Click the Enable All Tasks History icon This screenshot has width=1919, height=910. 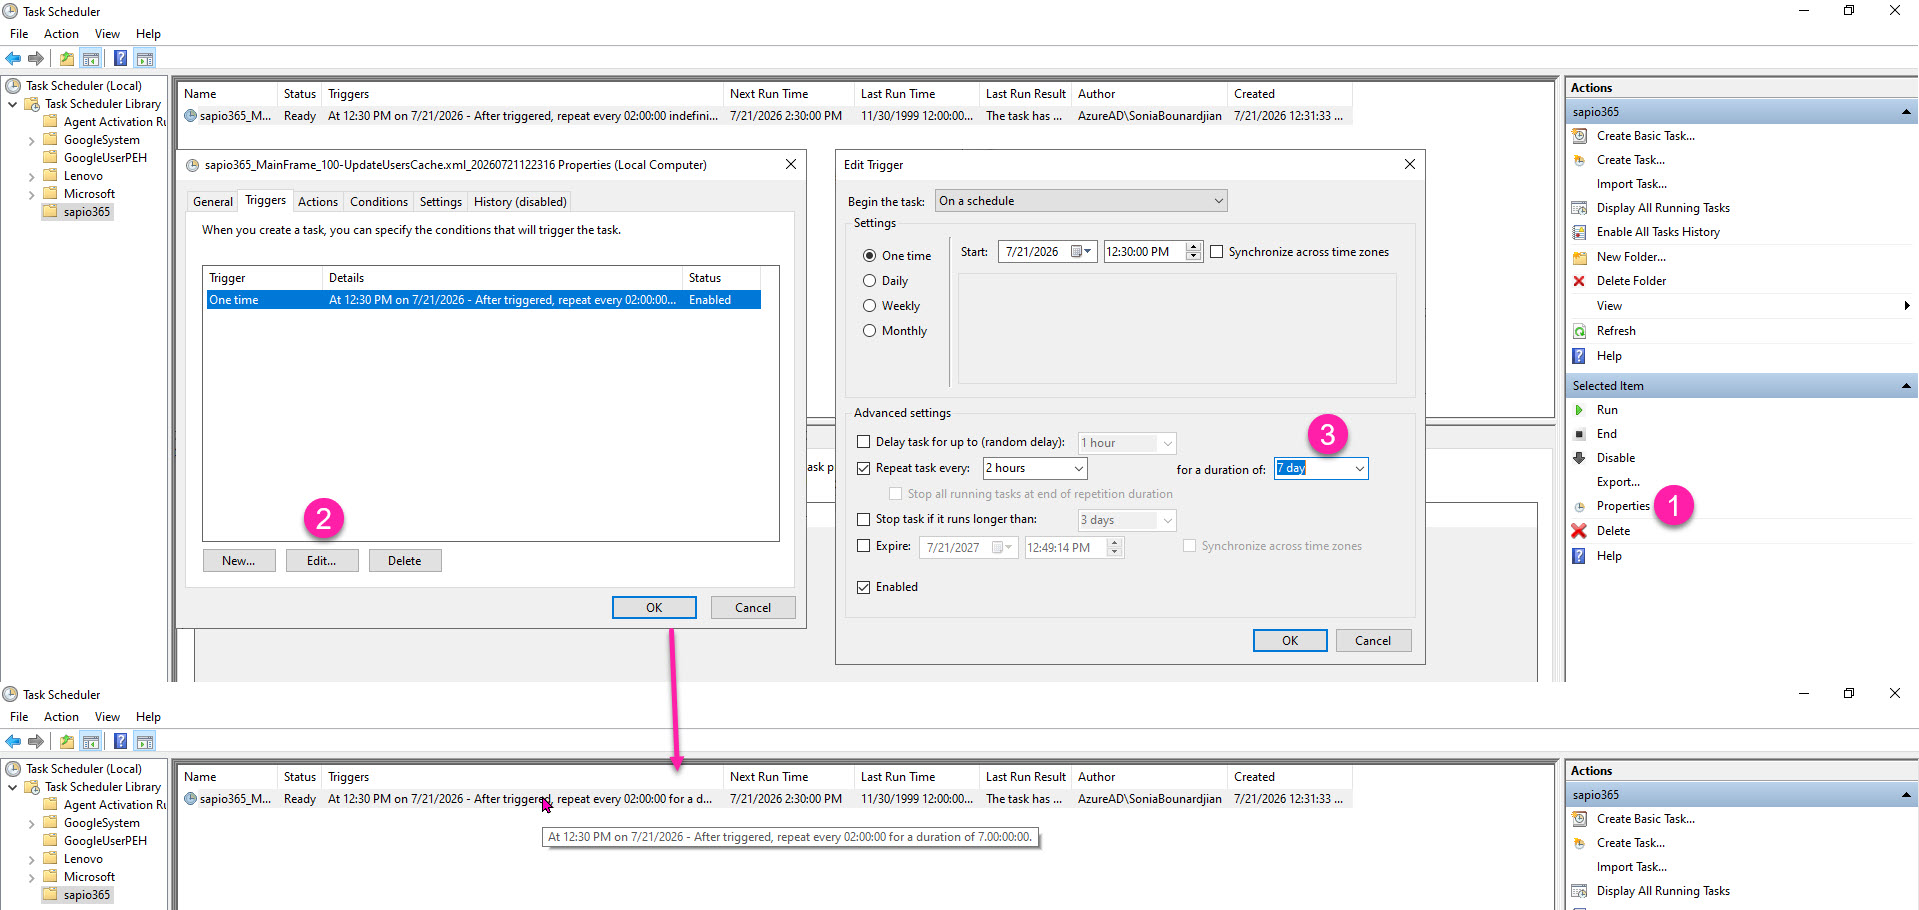point(1580,232)
